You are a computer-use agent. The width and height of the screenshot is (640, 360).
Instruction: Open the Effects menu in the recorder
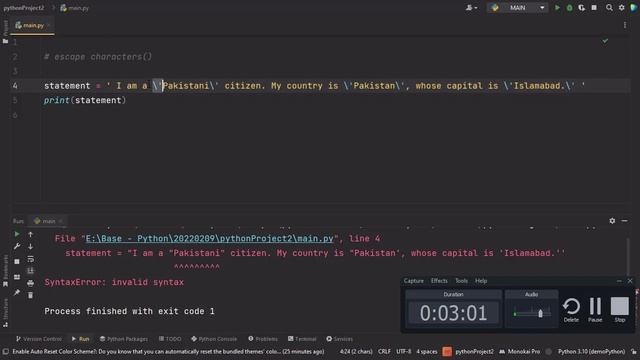(439, 281)
